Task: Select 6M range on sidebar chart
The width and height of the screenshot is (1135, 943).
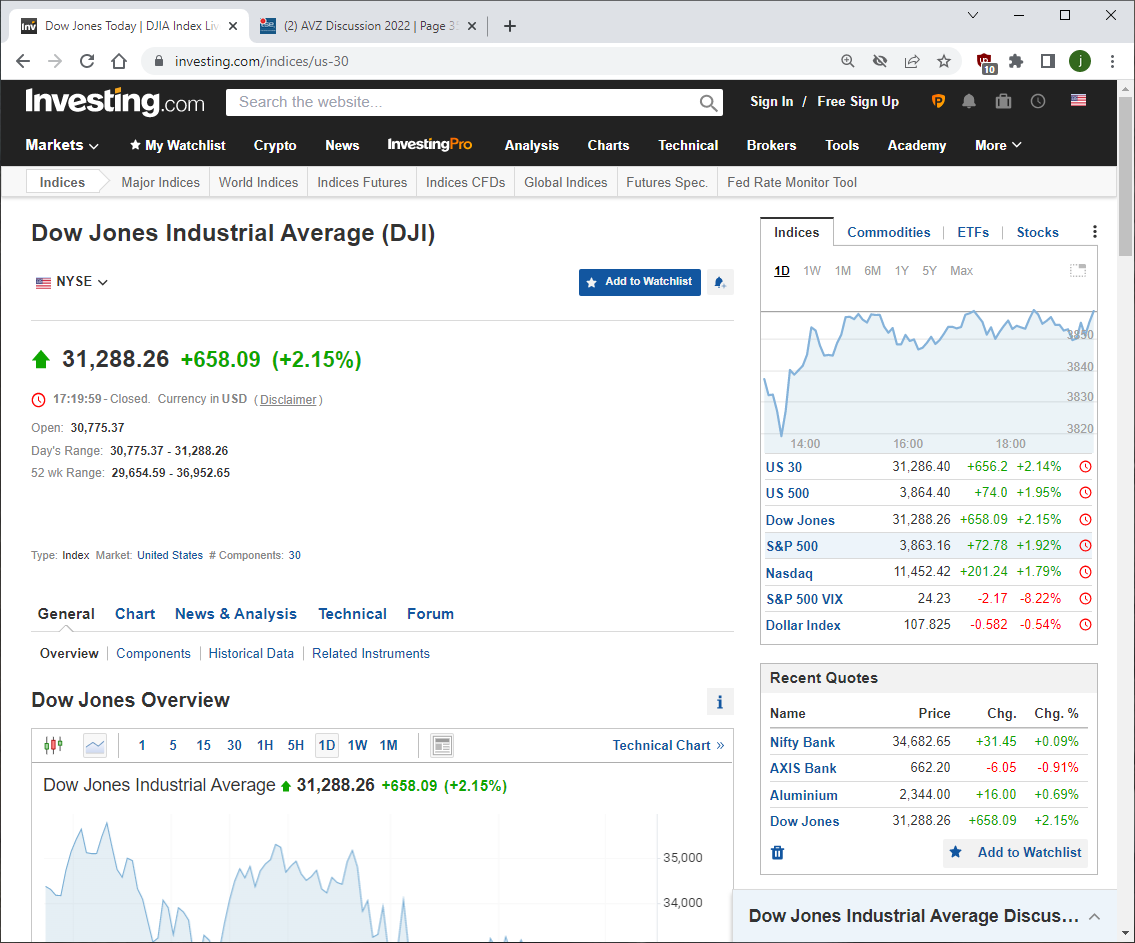Action: (x=872, y=271)
